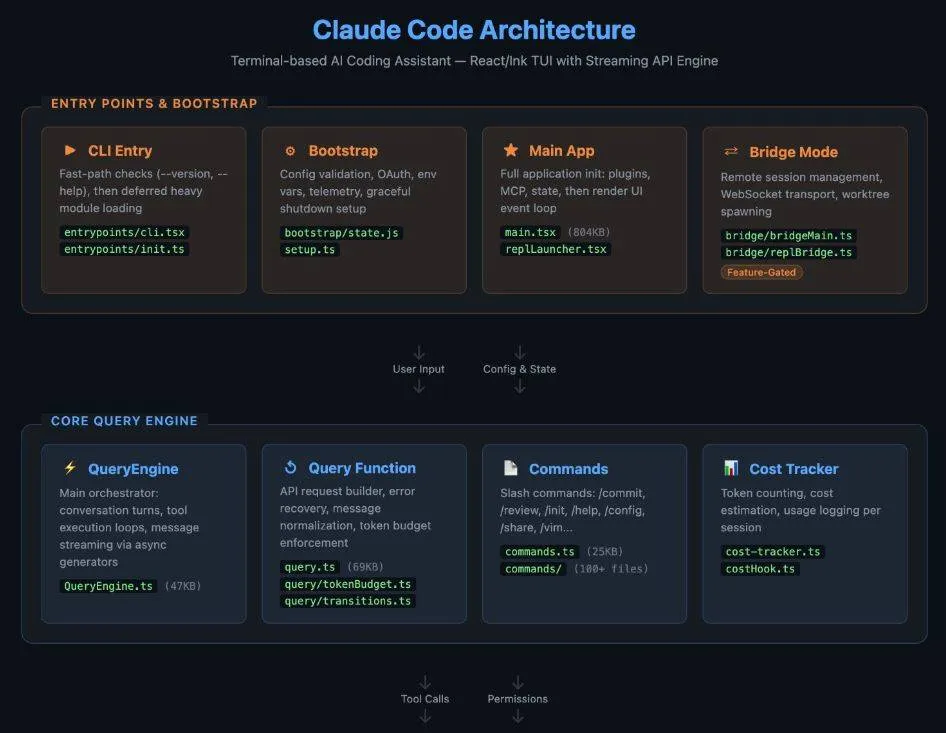This screenshot has height=733, width=946.
Task: Click the Commands document icon
Action: pos(511,468)
